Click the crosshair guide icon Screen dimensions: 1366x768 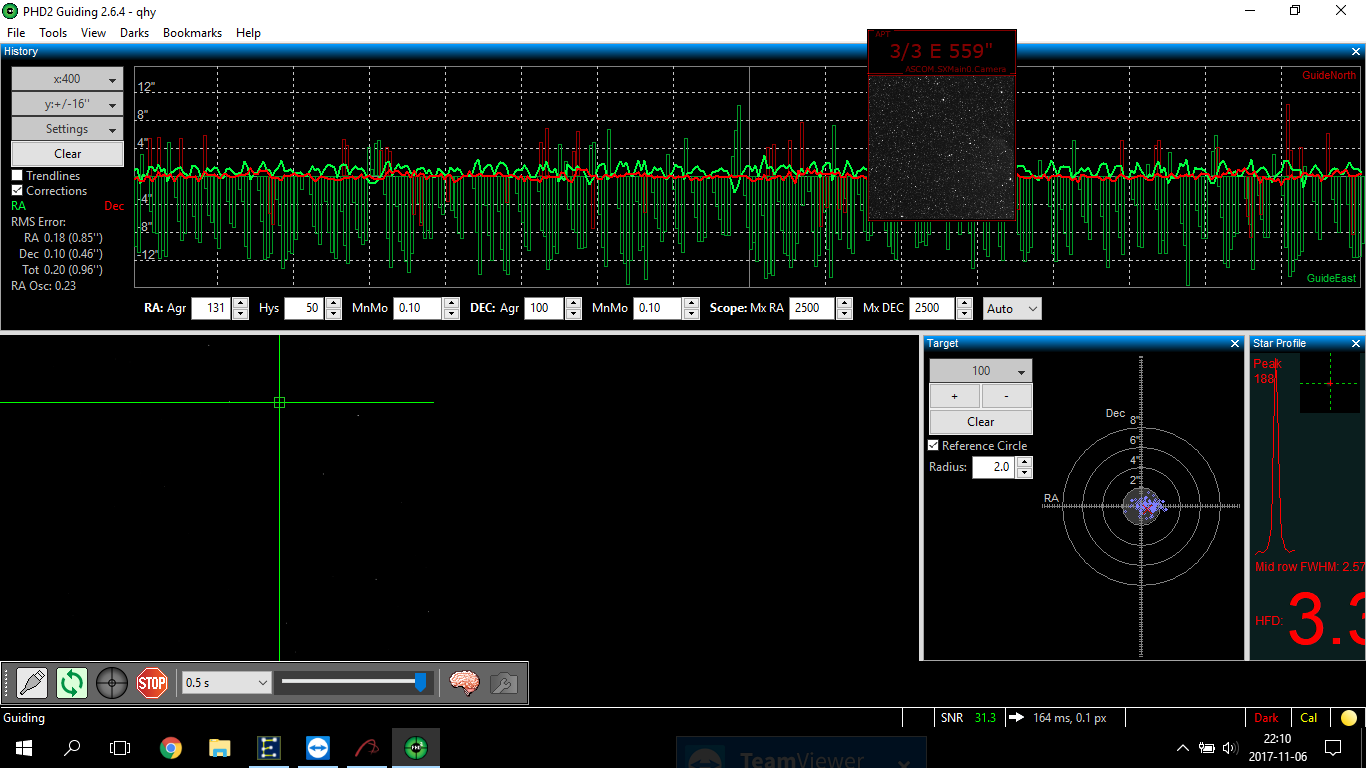pos(112,683)
